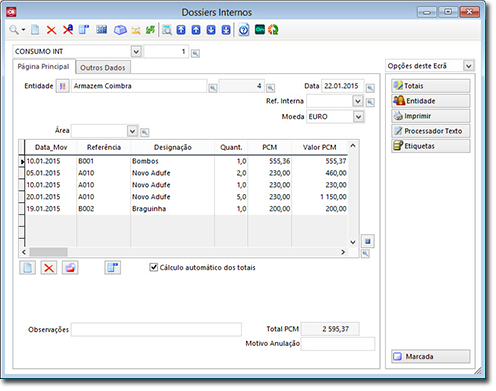Click the Designação column header

pyautogui.click(x=173, y=147)
